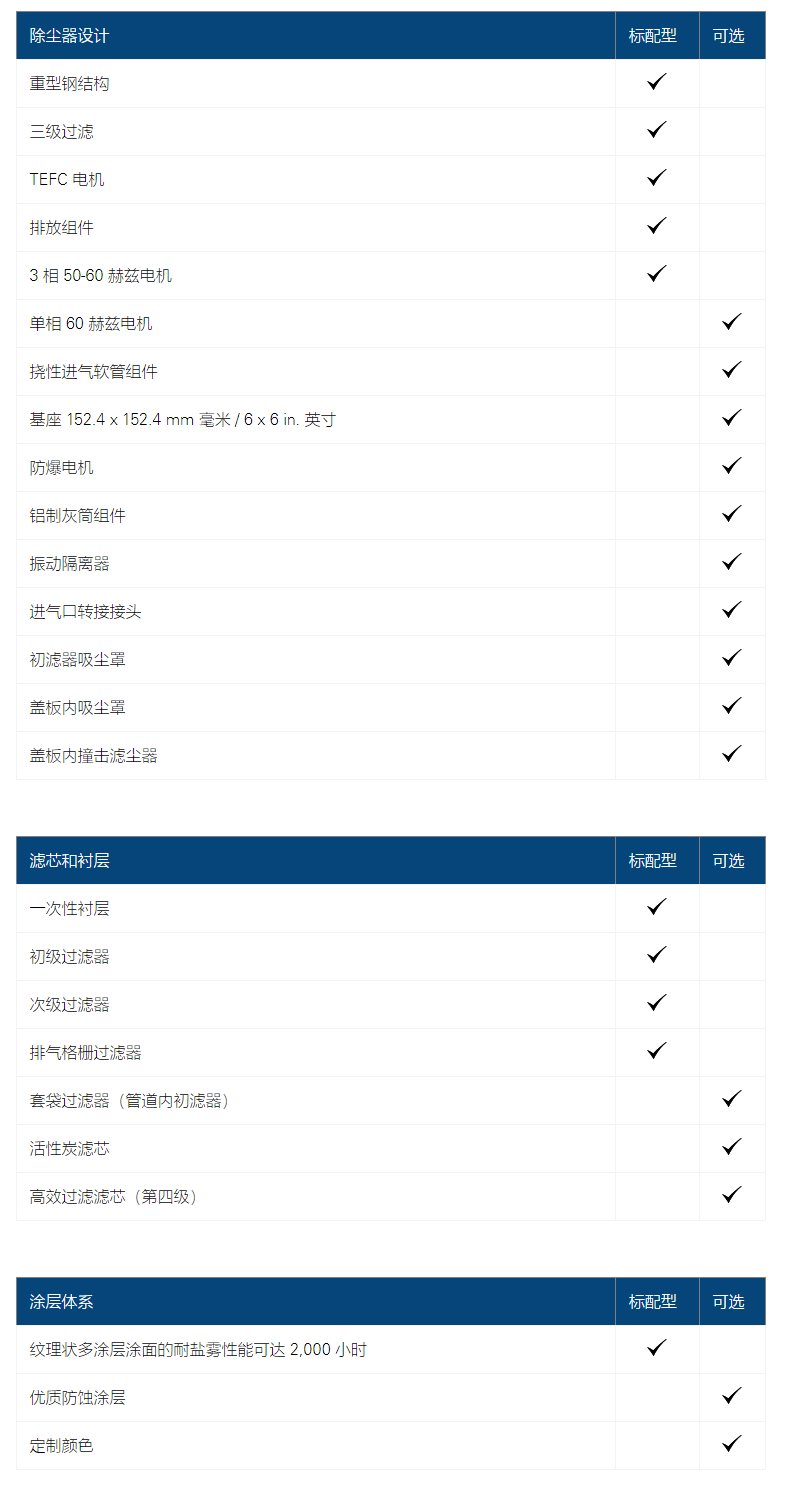Click the 单相 60 赫兹电机 text
785x1501 pixels.
91,324
